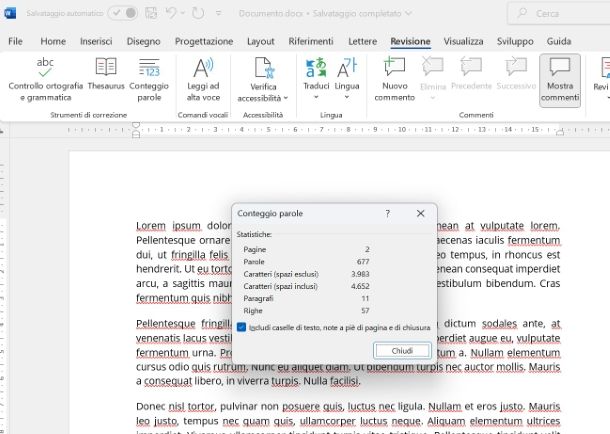Open the Thesaurus tool

106,74
